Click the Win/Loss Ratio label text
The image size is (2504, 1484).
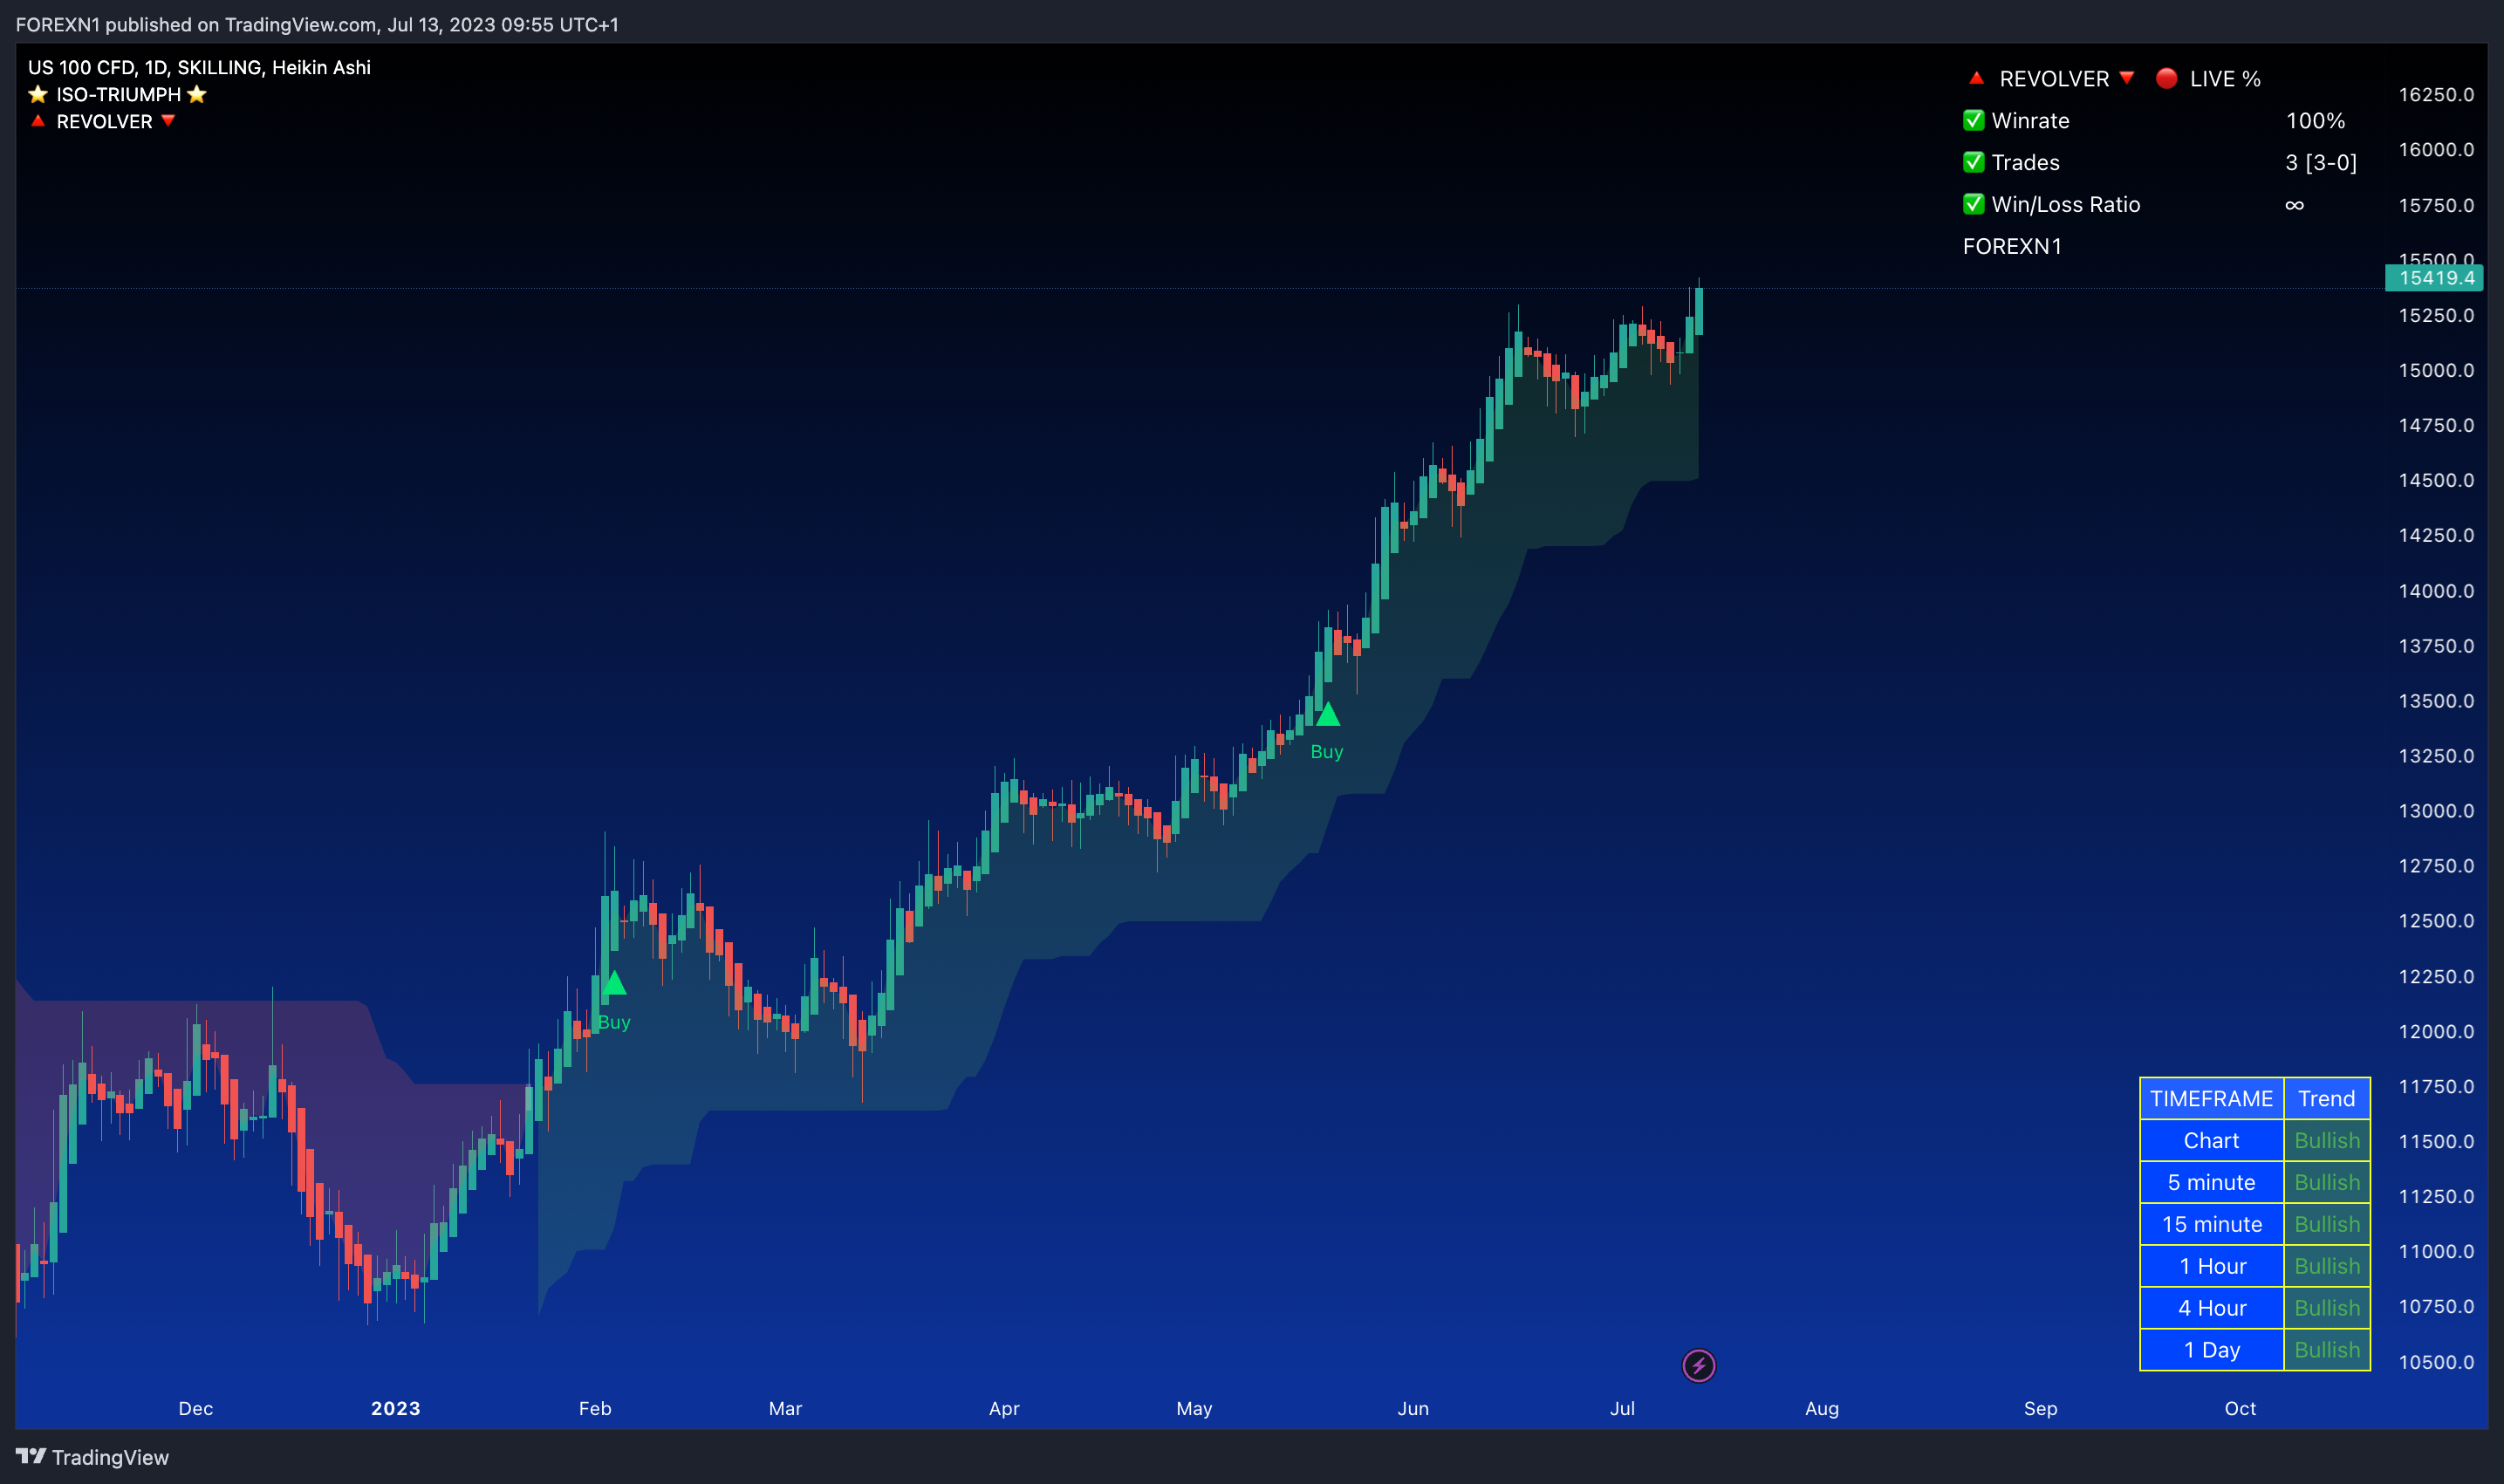pyautogui.click(x=2065, y=204)
